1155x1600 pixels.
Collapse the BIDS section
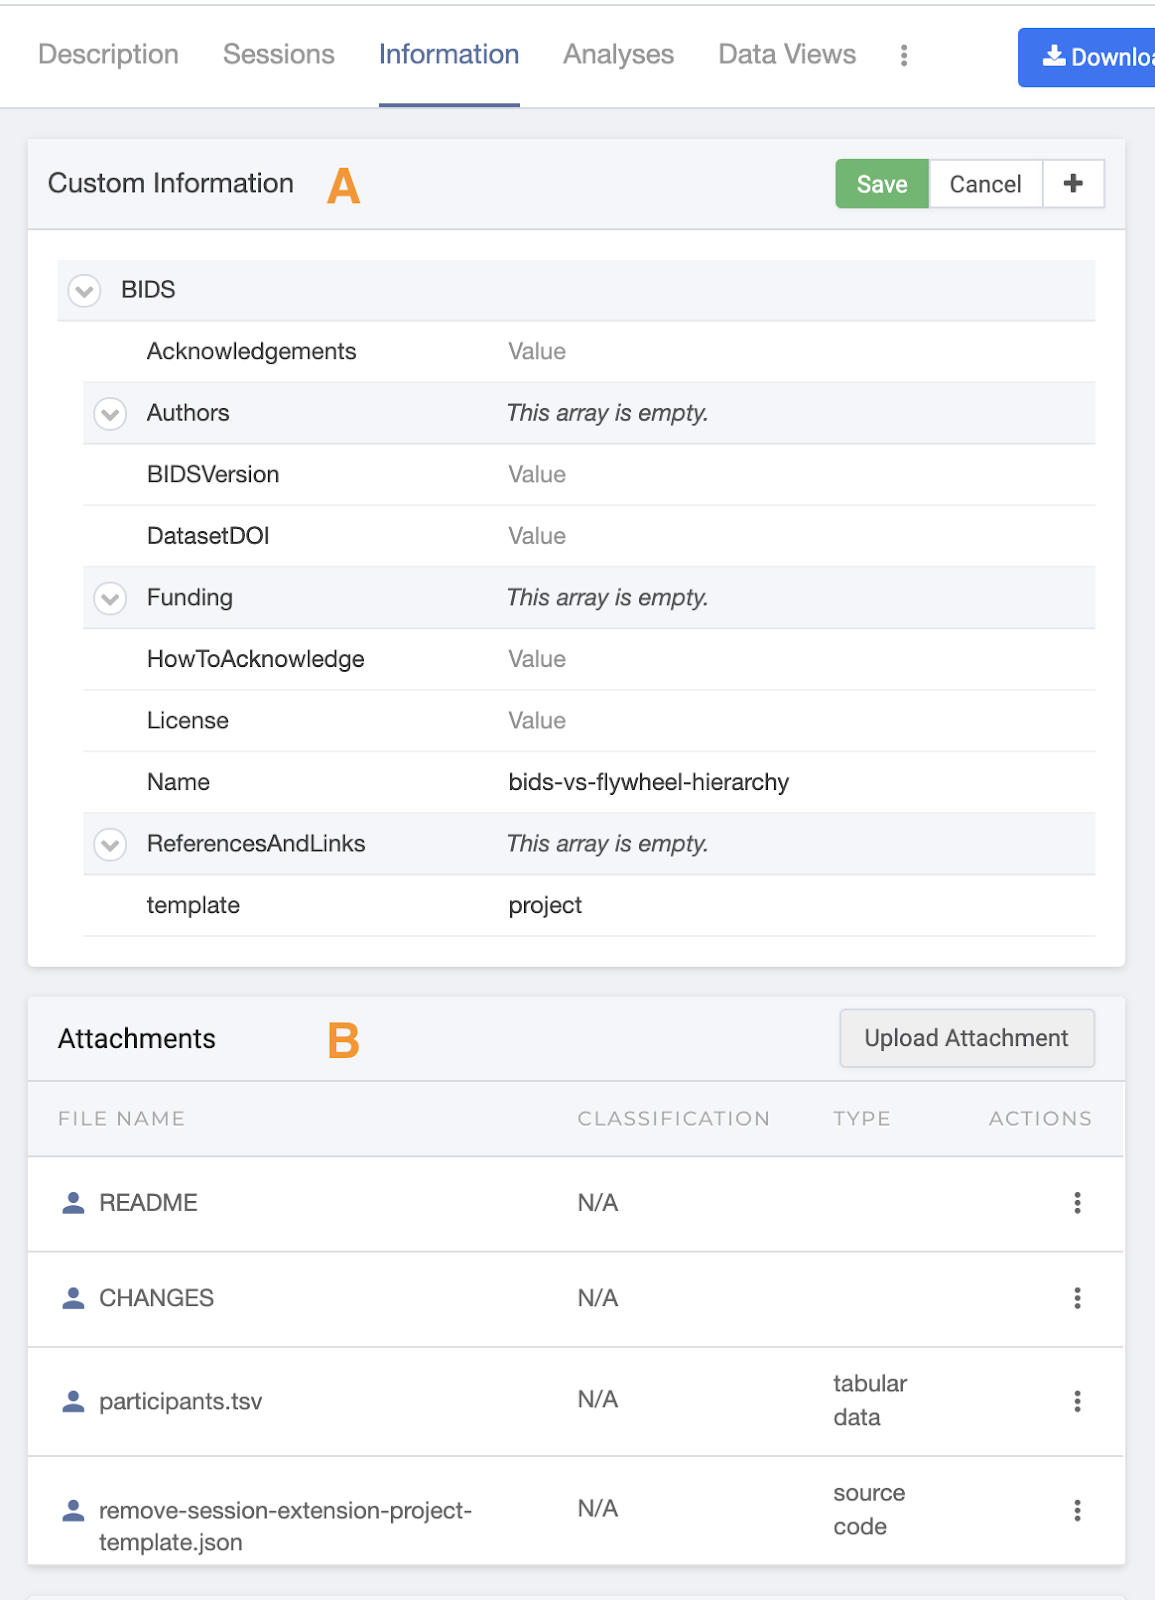[x=84, y=291]
